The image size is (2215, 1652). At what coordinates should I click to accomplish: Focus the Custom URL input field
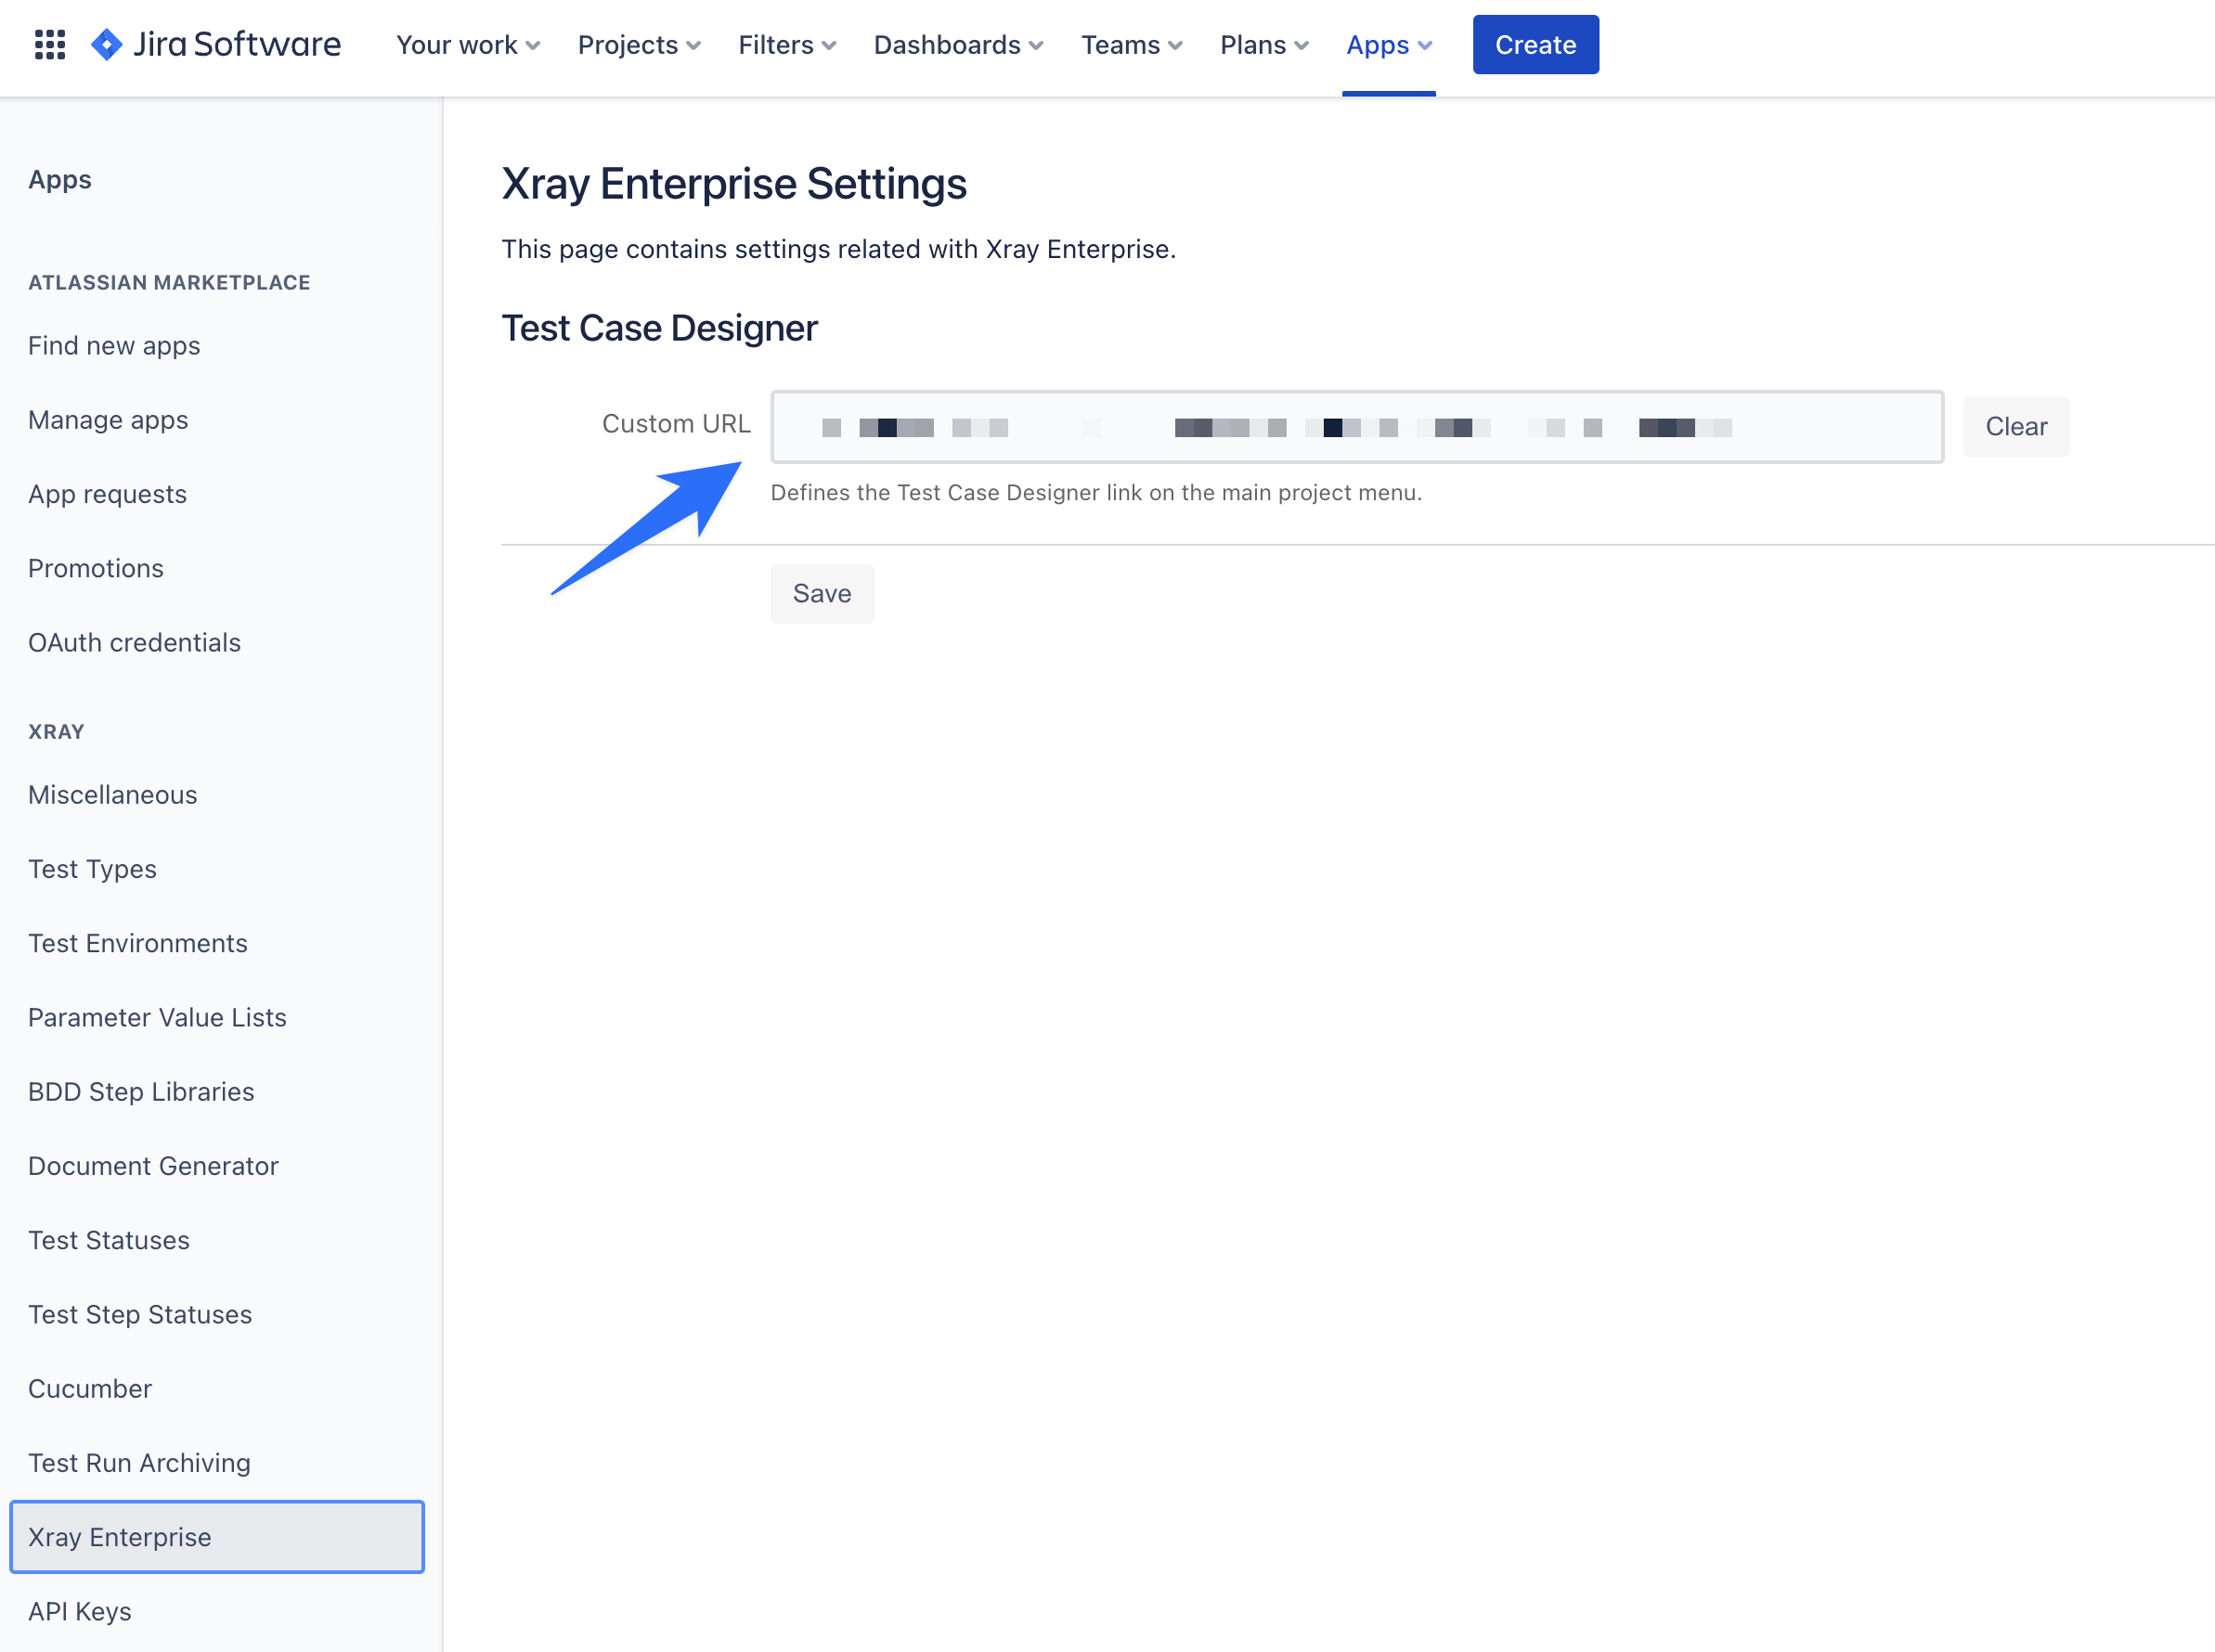tap(1357, 427)
